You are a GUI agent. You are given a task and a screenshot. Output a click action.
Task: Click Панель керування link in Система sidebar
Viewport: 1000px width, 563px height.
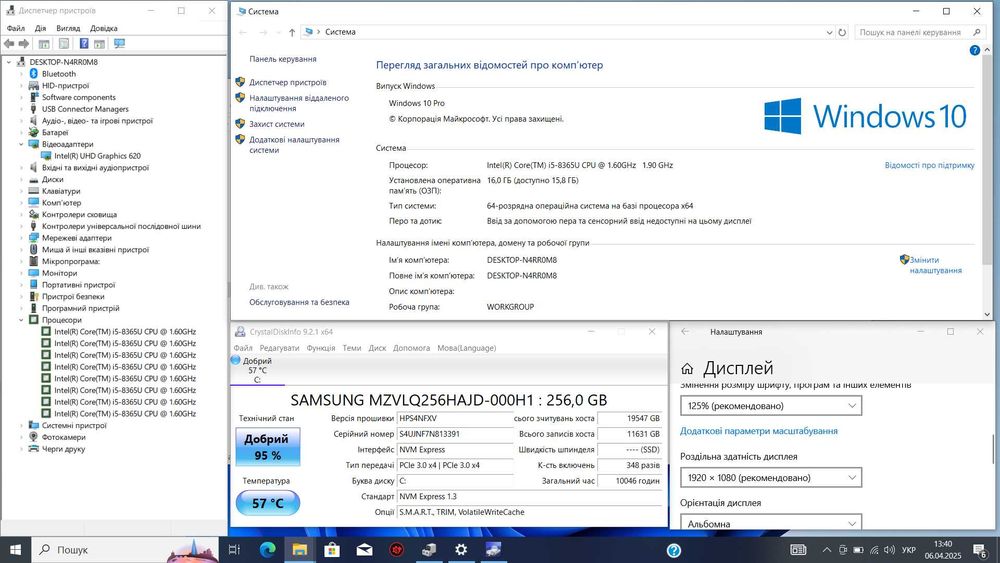[283, 59]
